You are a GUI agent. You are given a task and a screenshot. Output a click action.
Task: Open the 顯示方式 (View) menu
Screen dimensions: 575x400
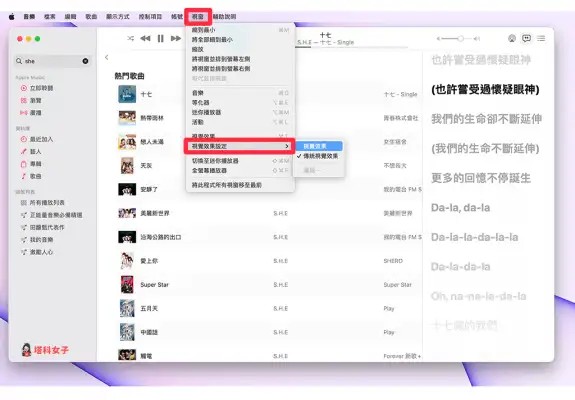[x=118, y=17]
